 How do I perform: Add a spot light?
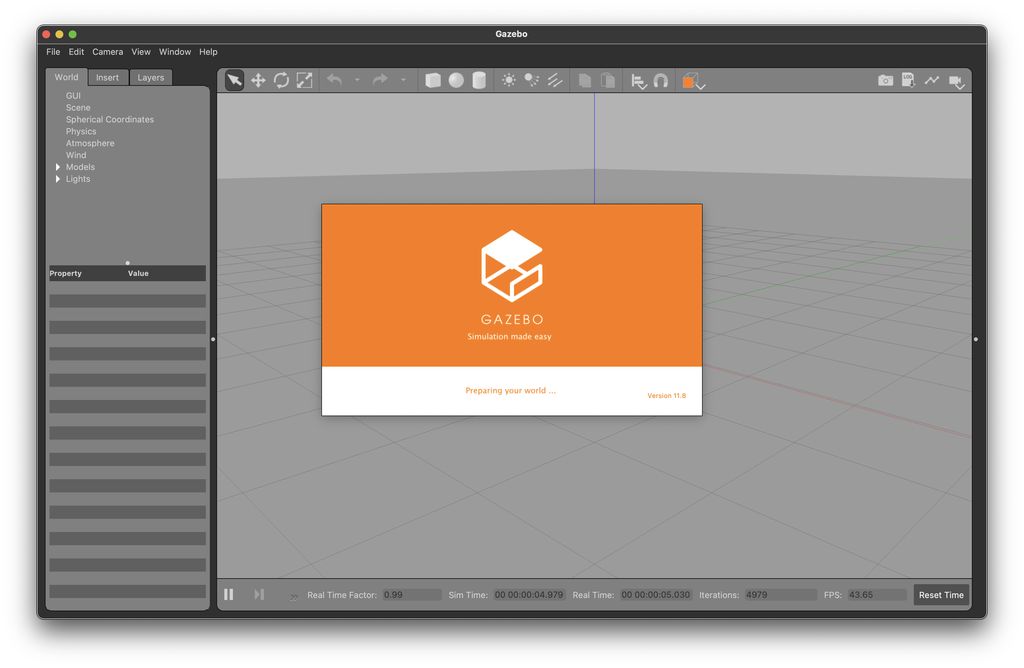532,80
